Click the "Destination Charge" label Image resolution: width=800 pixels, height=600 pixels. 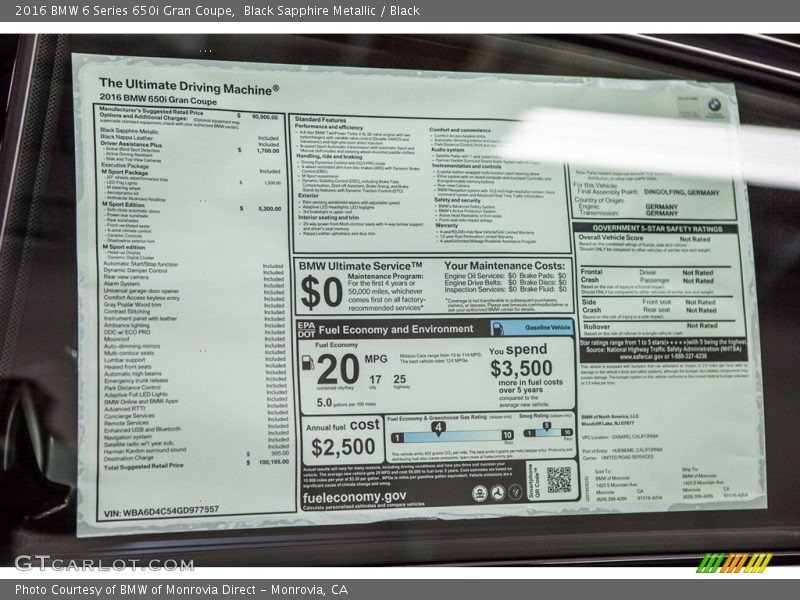129,458
